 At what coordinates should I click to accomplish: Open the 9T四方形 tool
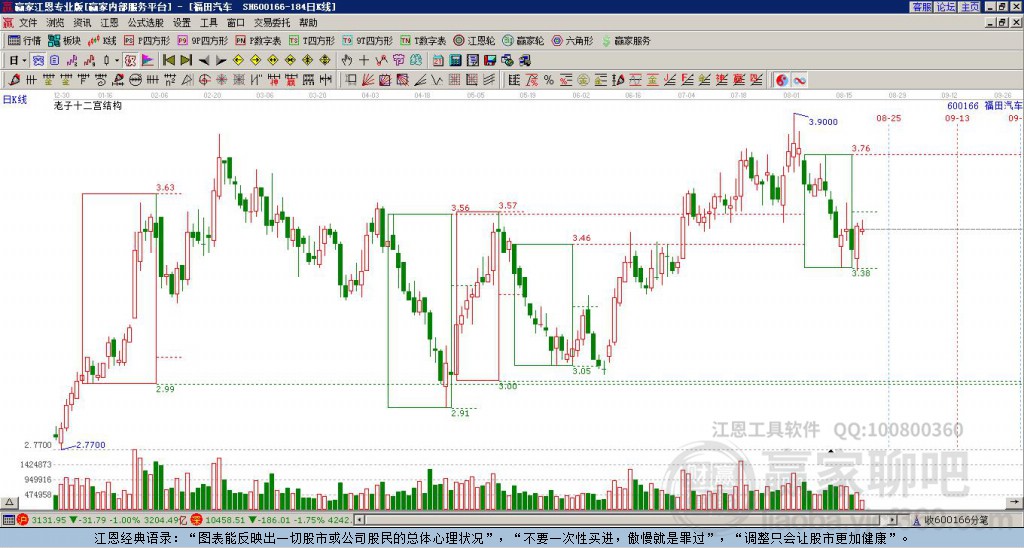pos(368,40)
